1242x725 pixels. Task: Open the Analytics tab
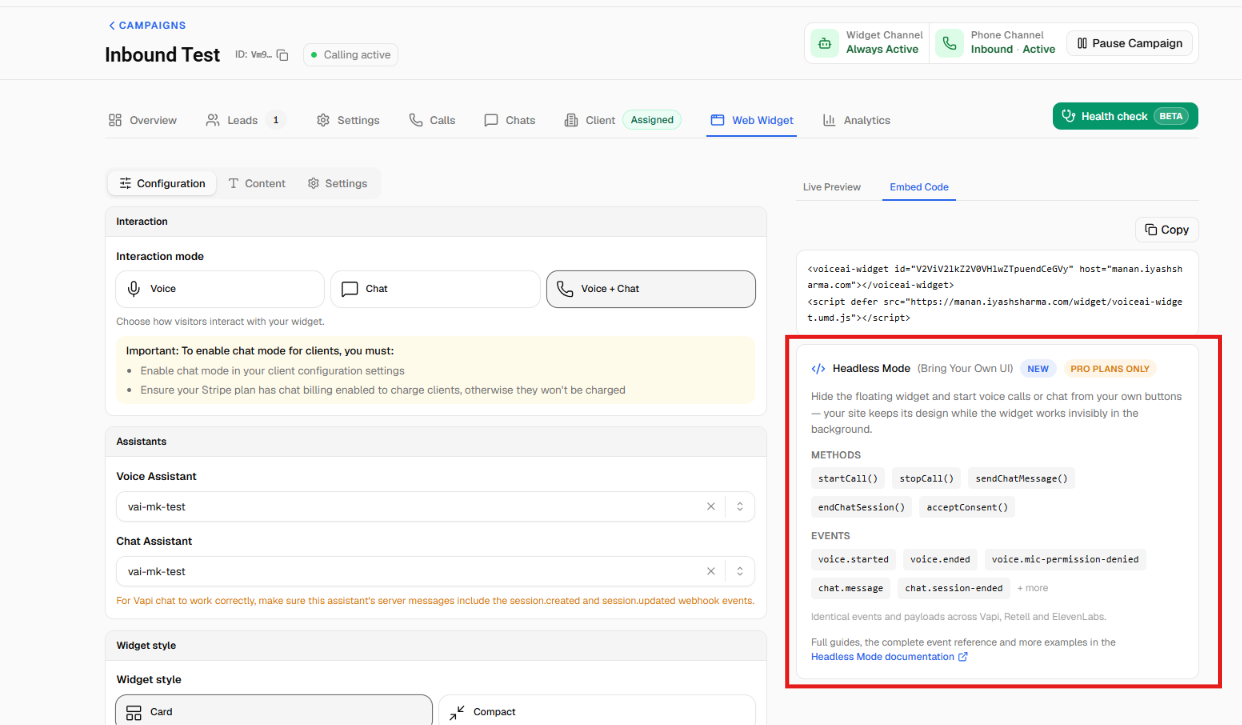(856, 120)
